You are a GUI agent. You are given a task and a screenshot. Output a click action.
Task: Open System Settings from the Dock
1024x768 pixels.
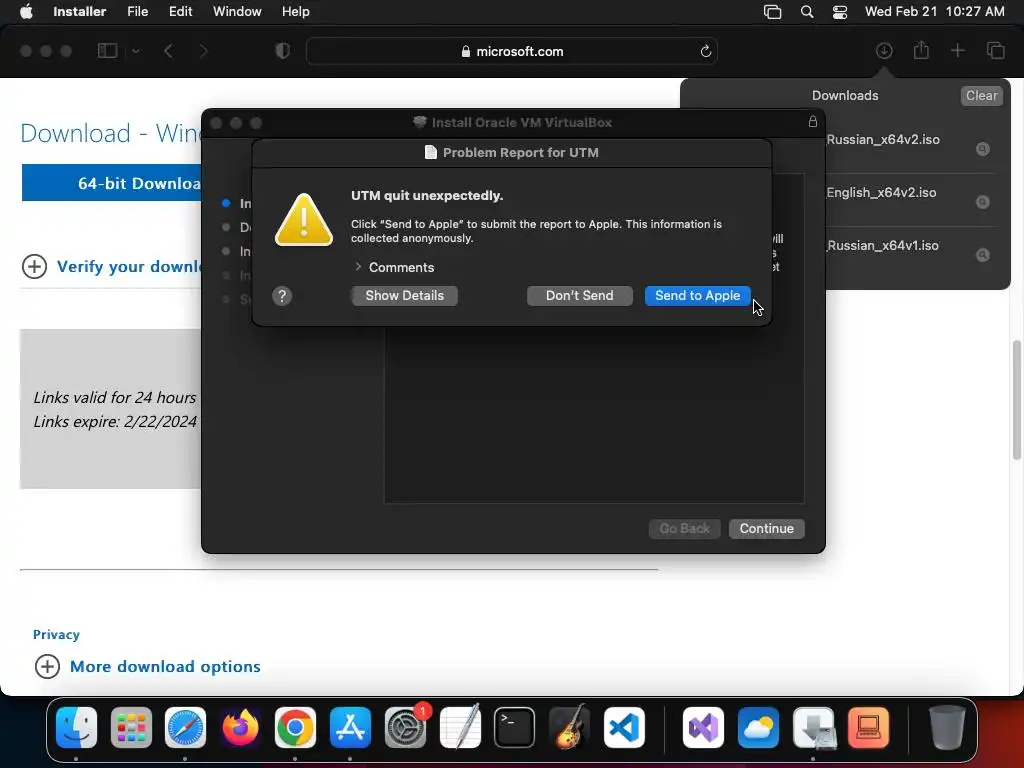(405, 727)
